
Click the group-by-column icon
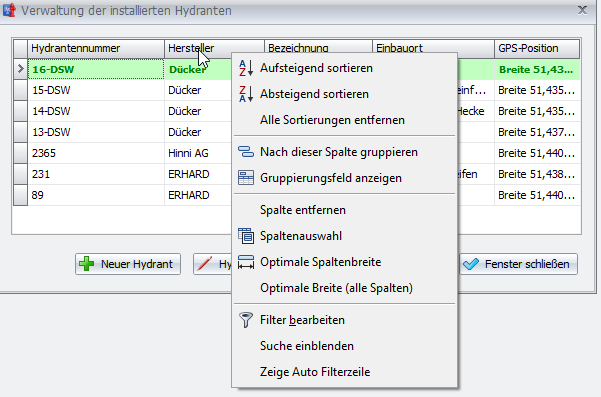click(x=246, y=152)
